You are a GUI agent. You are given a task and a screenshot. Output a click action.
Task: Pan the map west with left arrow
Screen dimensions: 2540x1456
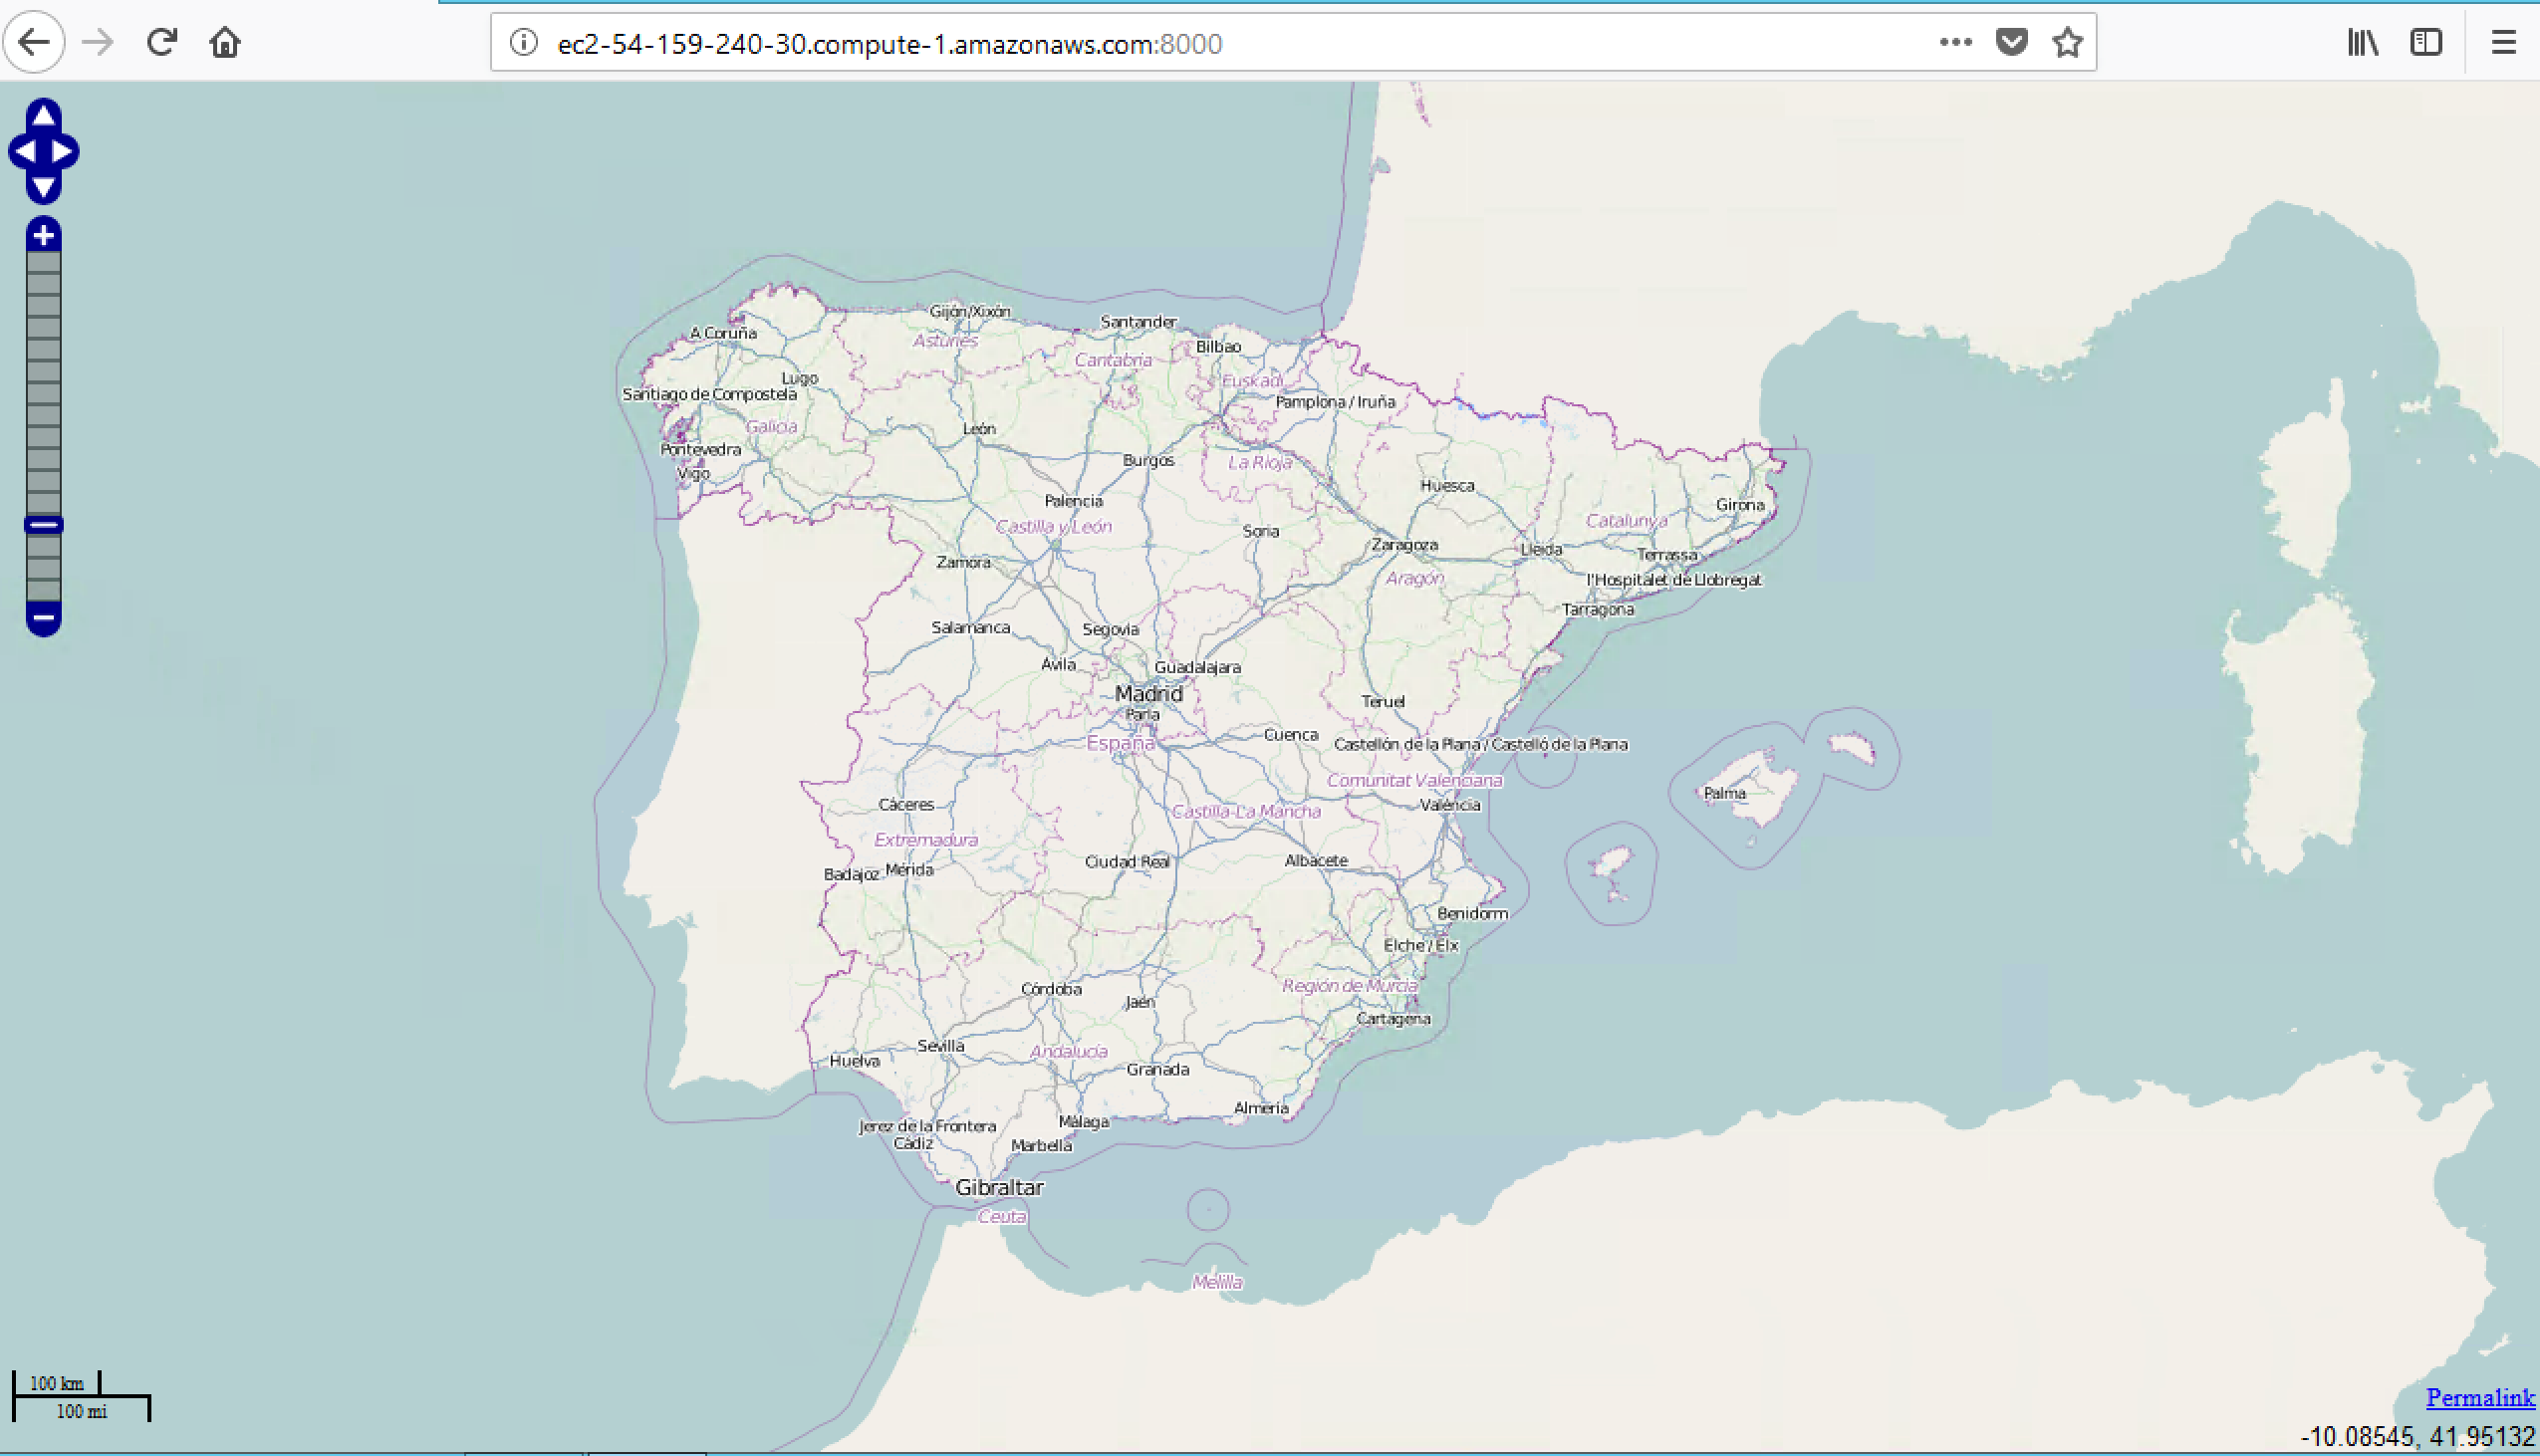[24, 152]
